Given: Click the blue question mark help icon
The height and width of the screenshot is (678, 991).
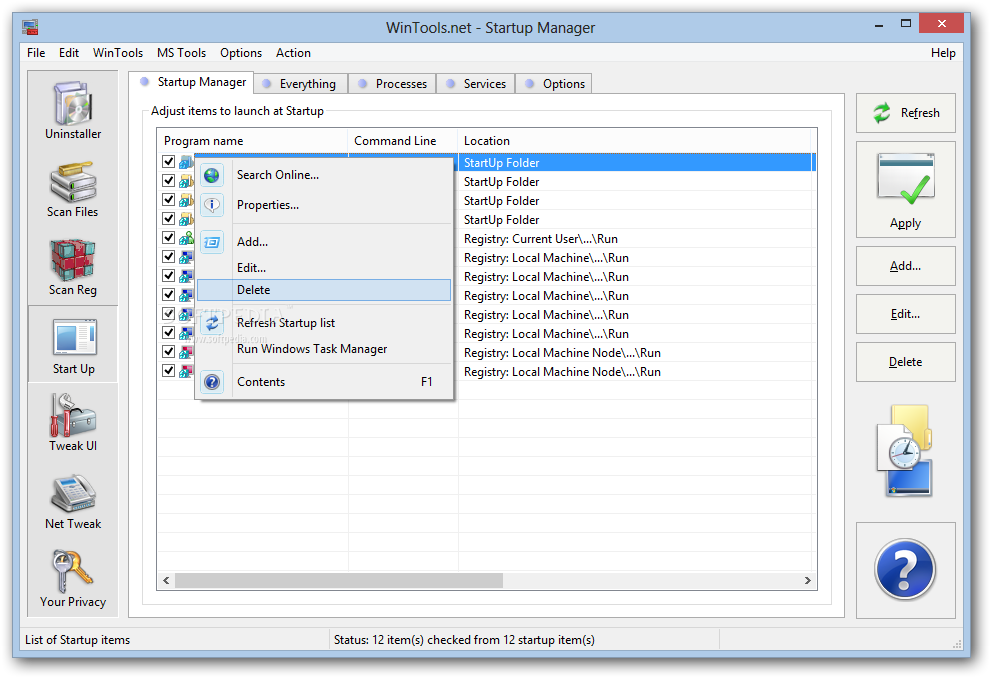Looking at the screenshot, I should click(x=905, y=569).
